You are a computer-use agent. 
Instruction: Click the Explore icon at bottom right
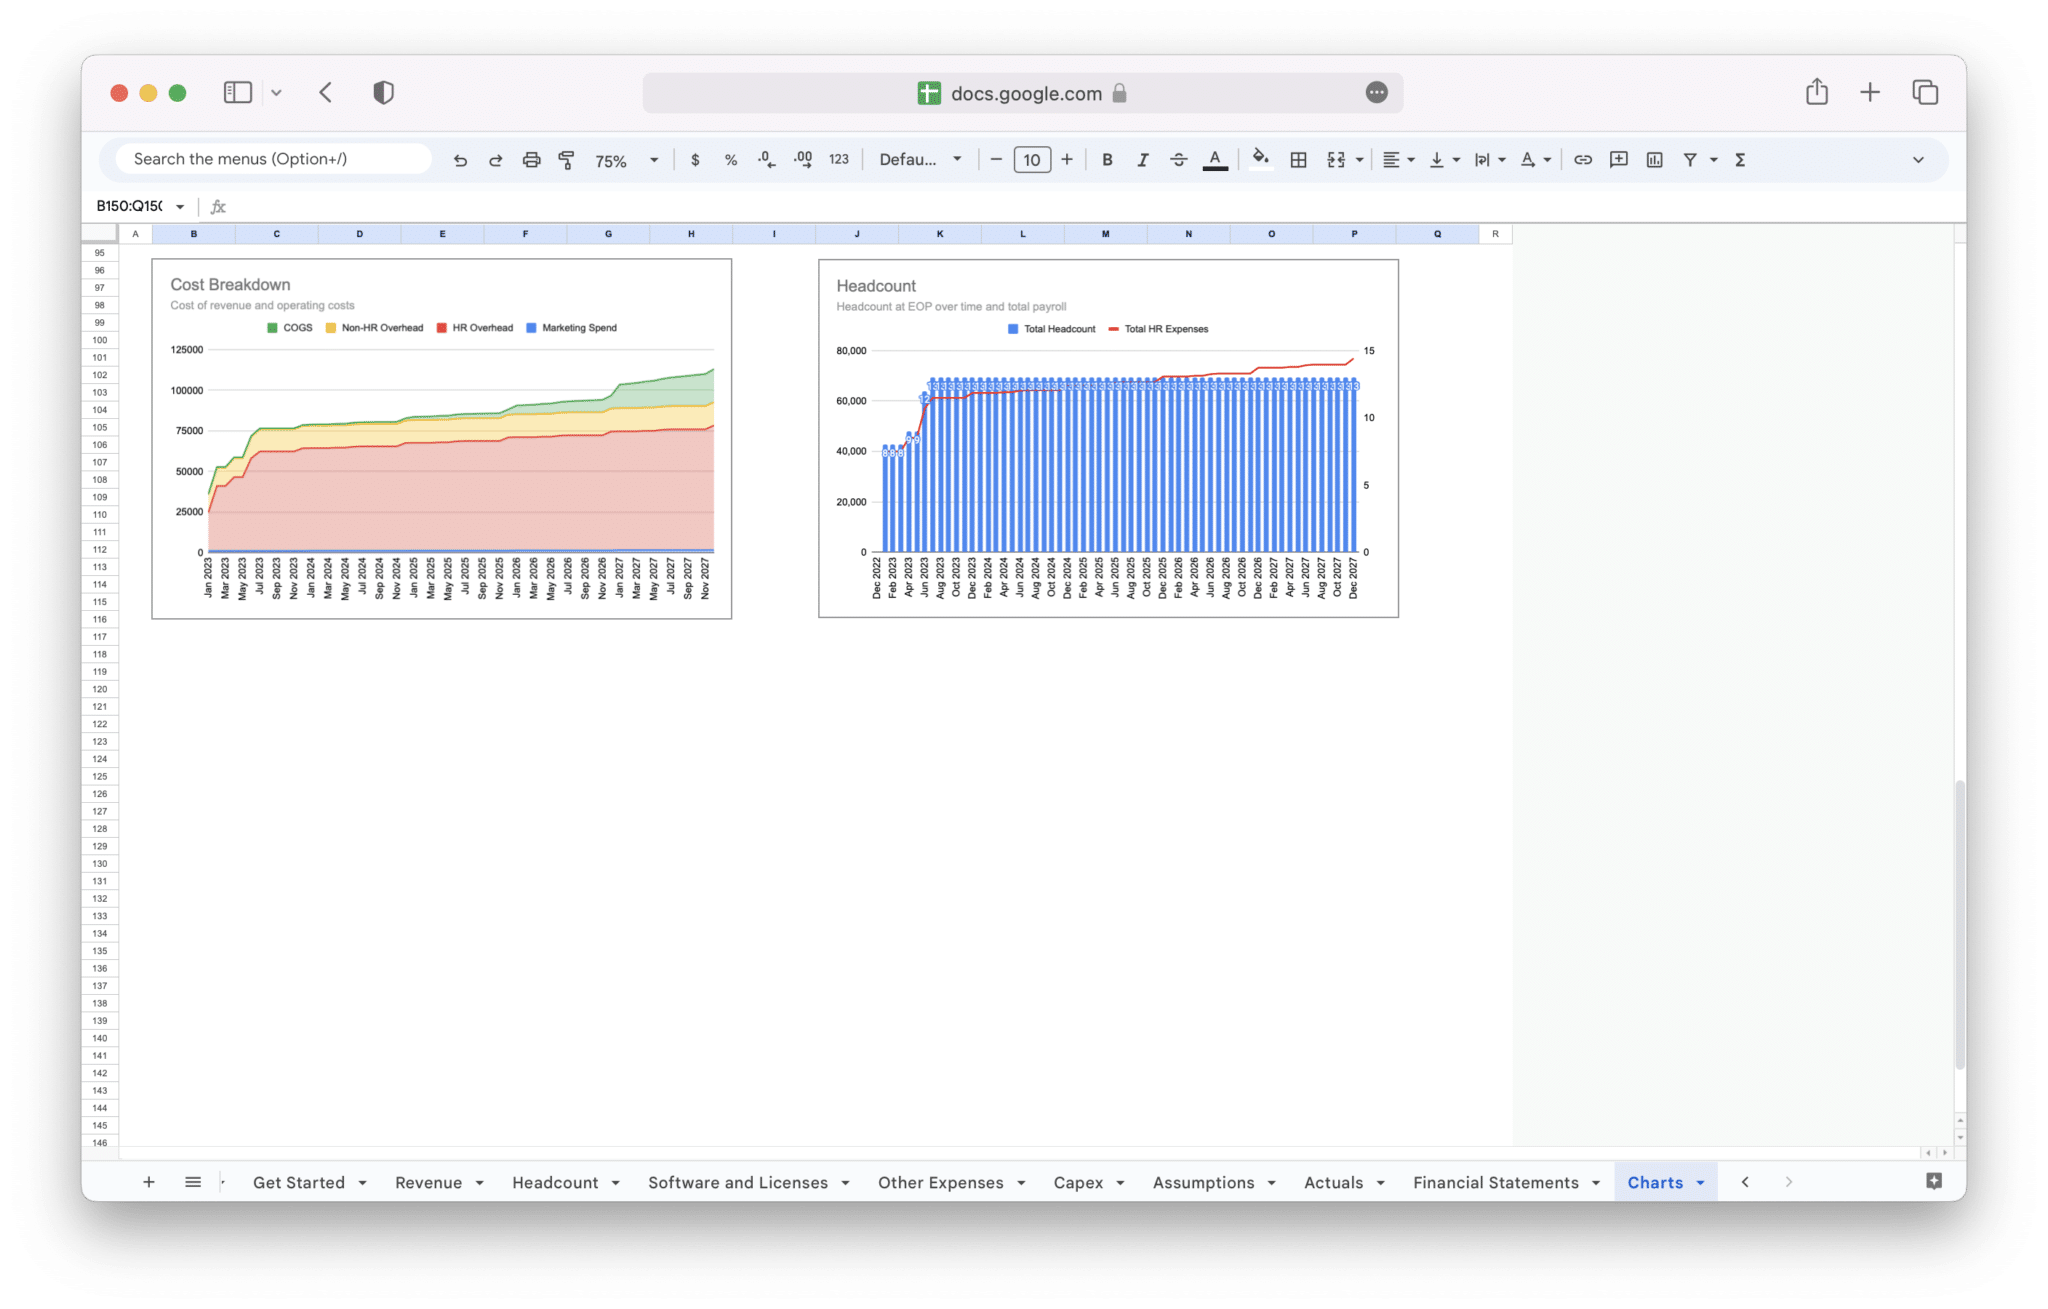[1934, 1181]
